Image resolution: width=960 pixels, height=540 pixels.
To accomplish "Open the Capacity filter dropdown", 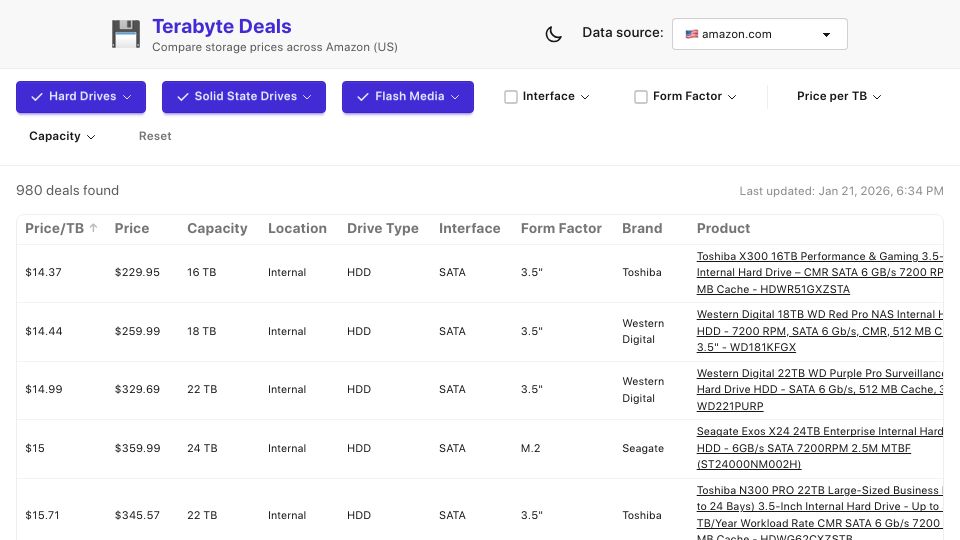I will click(x=62, y=137).
